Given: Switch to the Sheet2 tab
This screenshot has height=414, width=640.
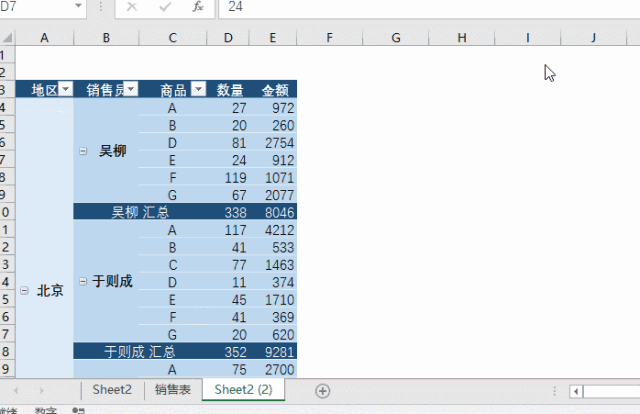Looking at the screenshot, I should pos(112,389).
